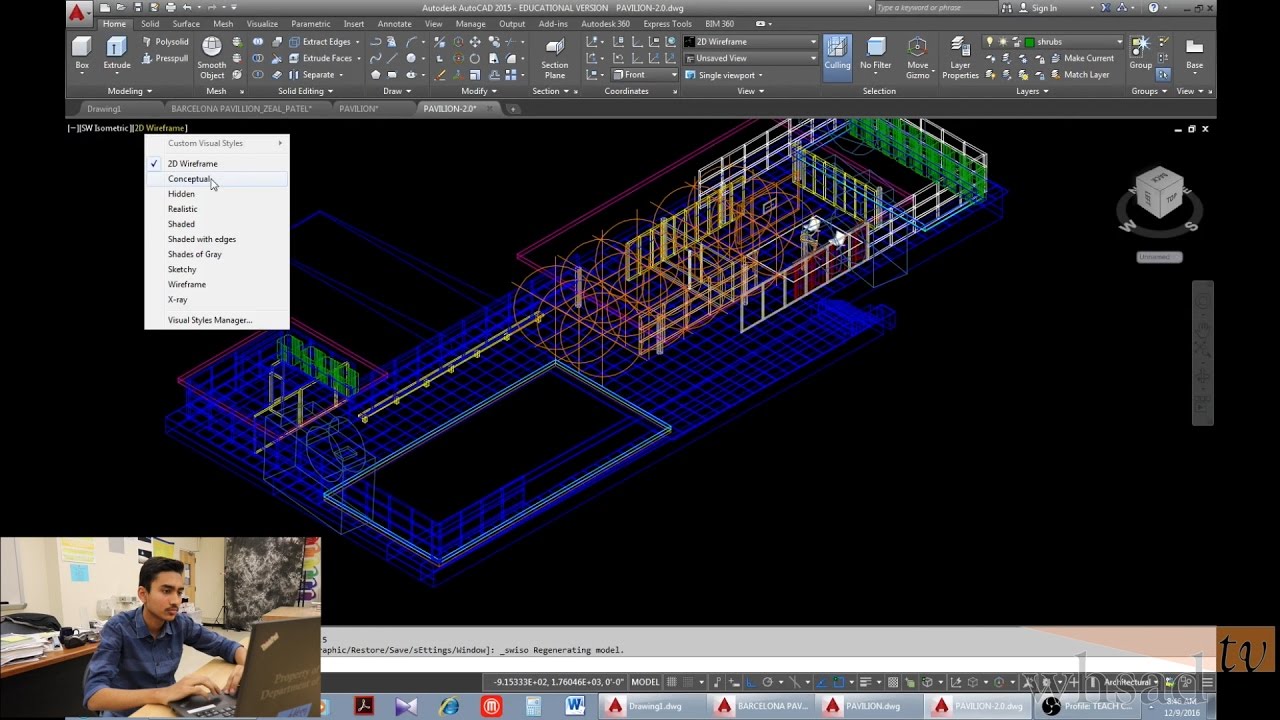Toggle snap mode in status bar
Image resolution: width=1280 pixels, height=720 pixels.
coord(689,682)
